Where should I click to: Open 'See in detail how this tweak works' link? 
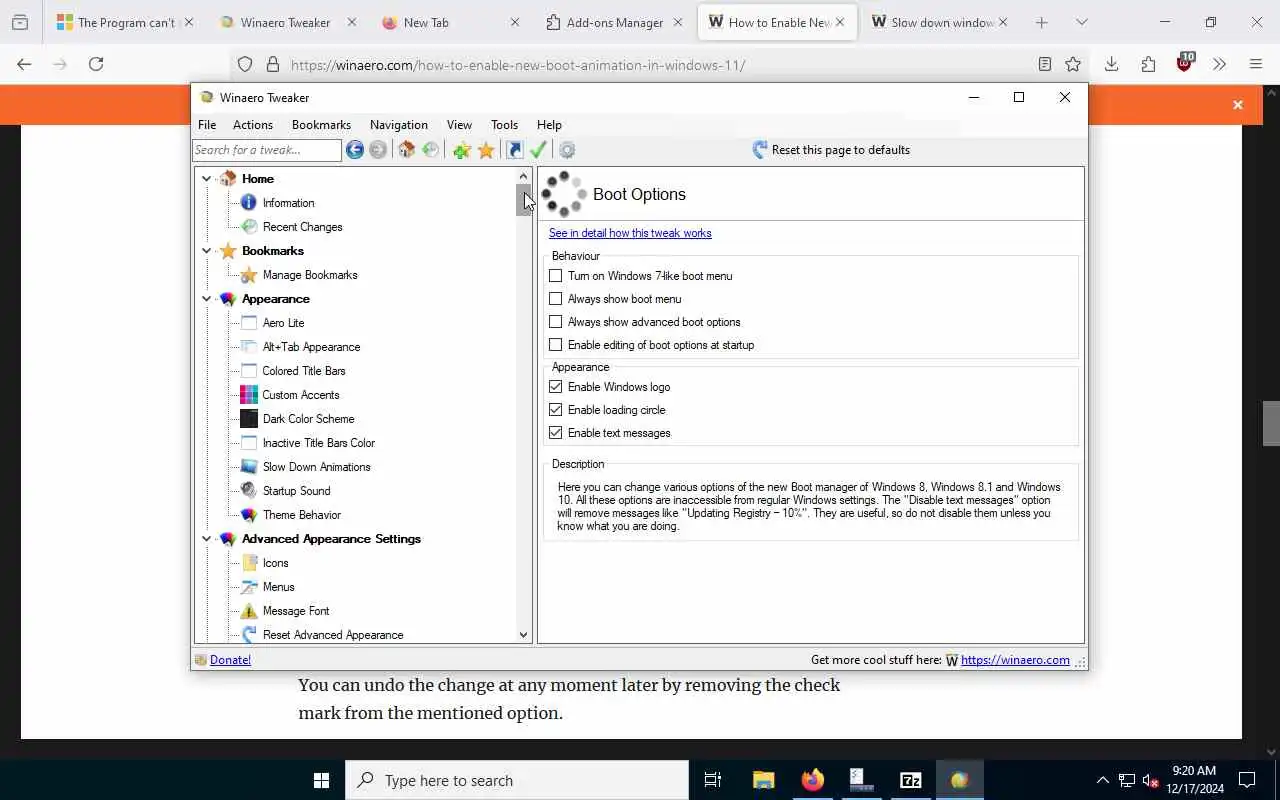pyautogui.click(x=630, y=233)
